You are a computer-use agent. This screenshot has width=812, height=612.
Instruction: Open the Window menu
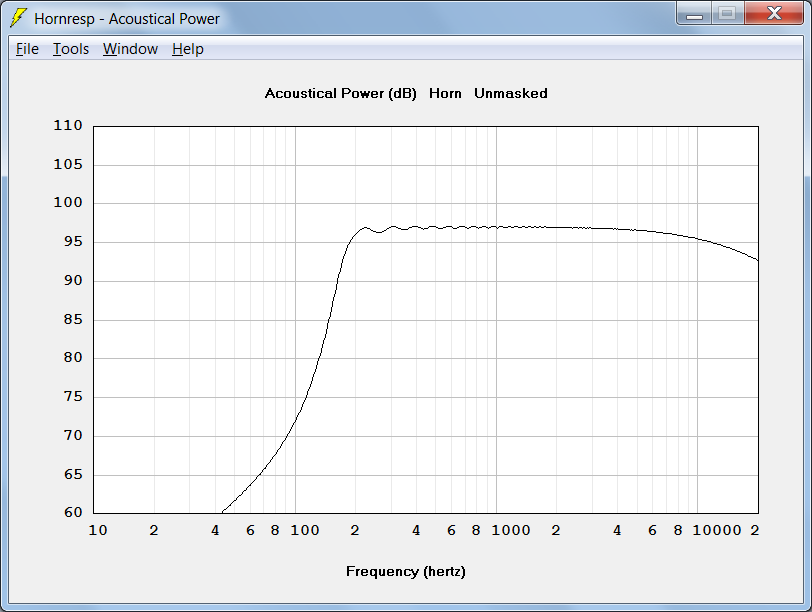(x=130, y=49)
